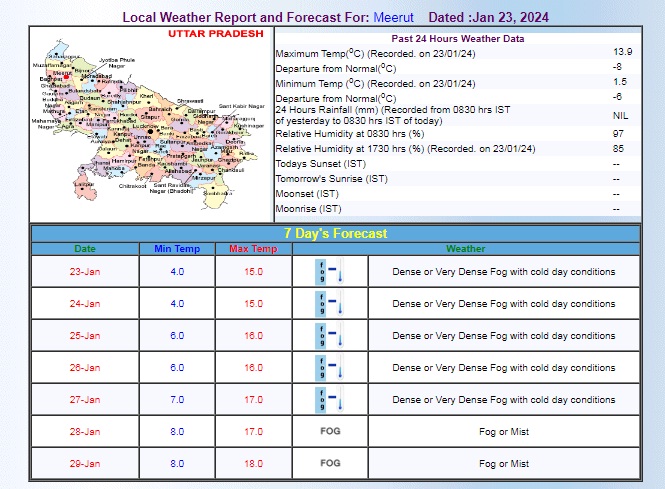Screen dimensions: 665x489
Task: Click the red Meerut marker on the map
Action: [66, 77]
